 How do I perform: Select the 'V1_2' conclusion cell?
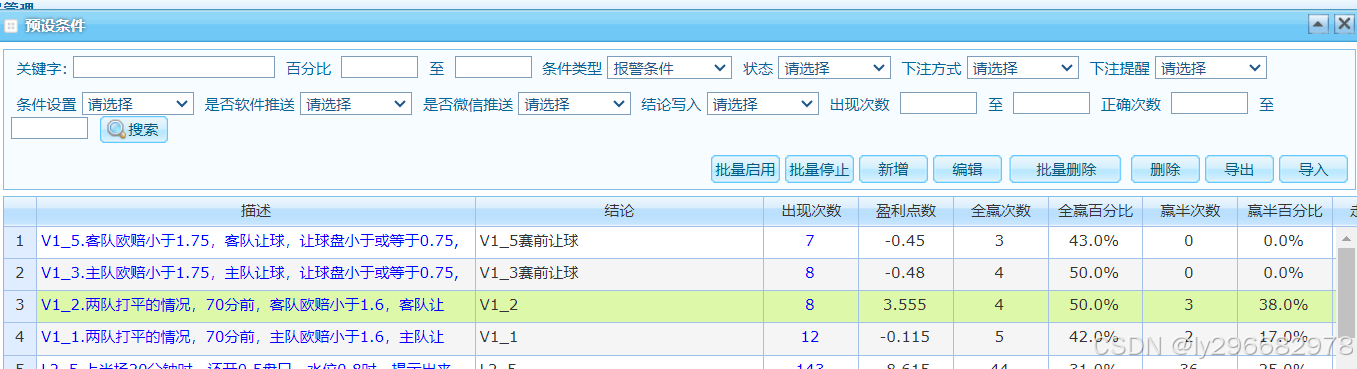(x=619, y=305)
